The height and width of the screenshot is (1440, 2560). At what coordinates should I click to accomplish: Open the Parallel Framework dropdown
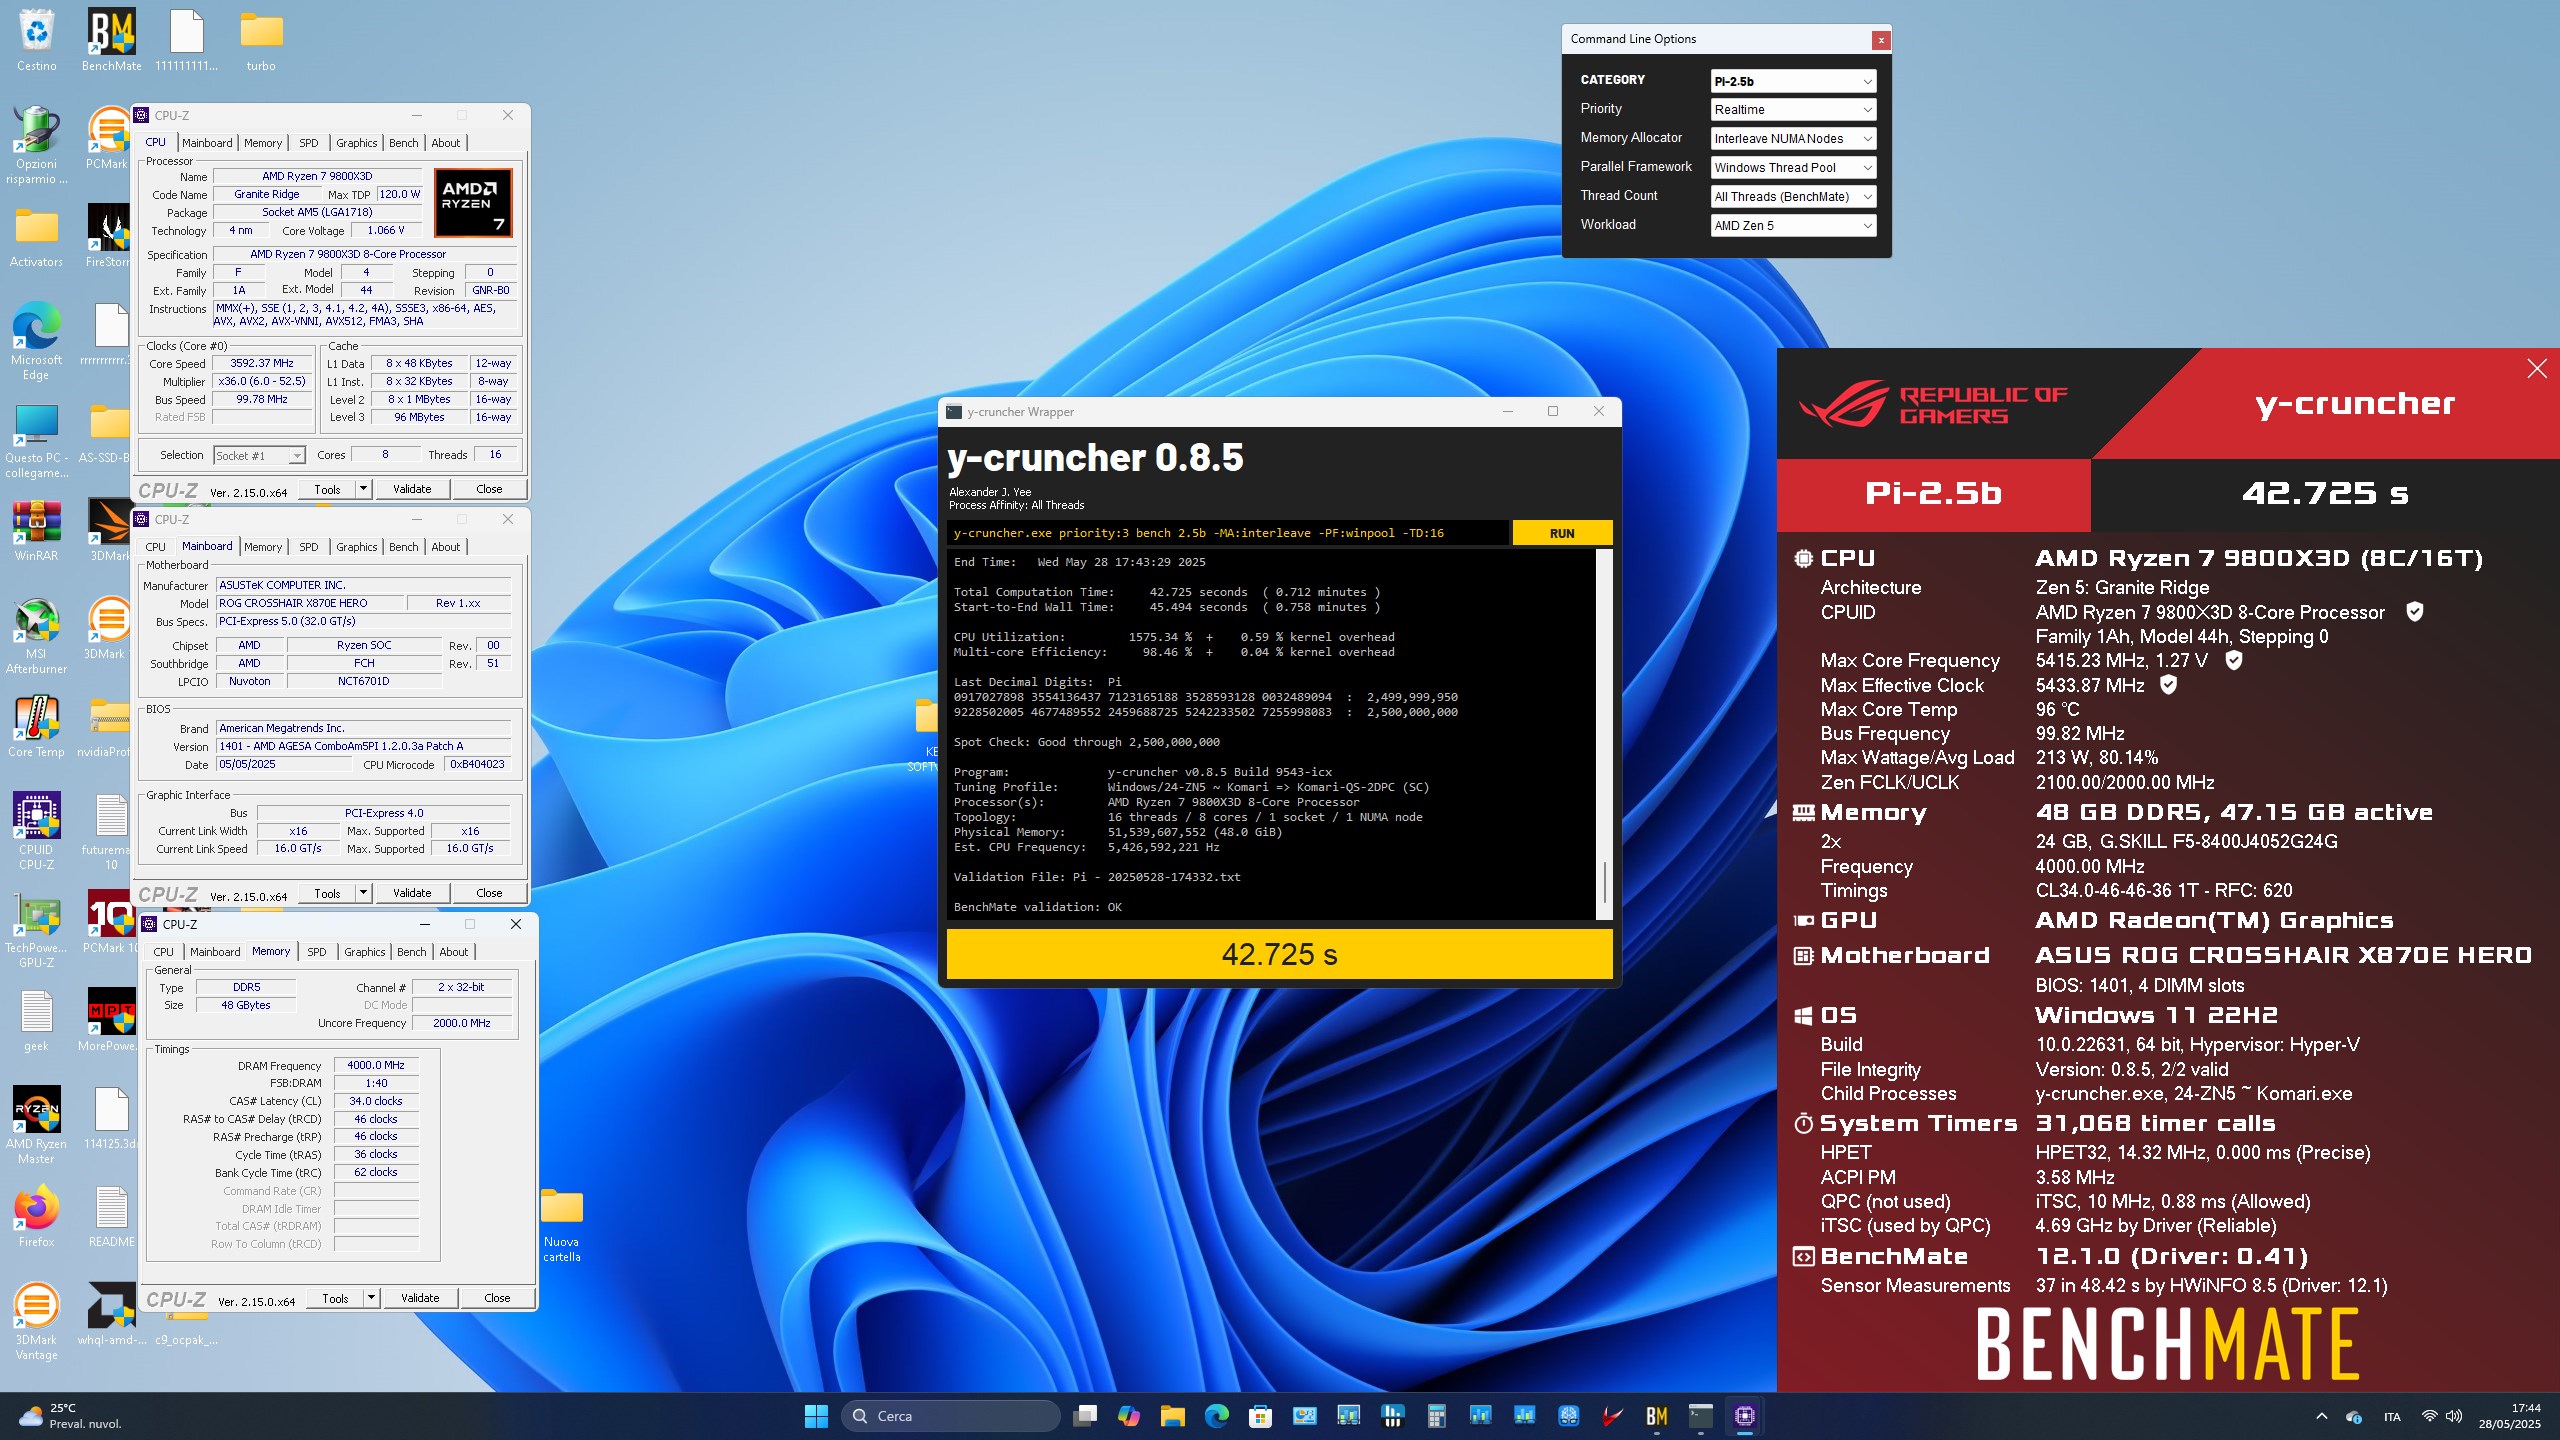1793,168
